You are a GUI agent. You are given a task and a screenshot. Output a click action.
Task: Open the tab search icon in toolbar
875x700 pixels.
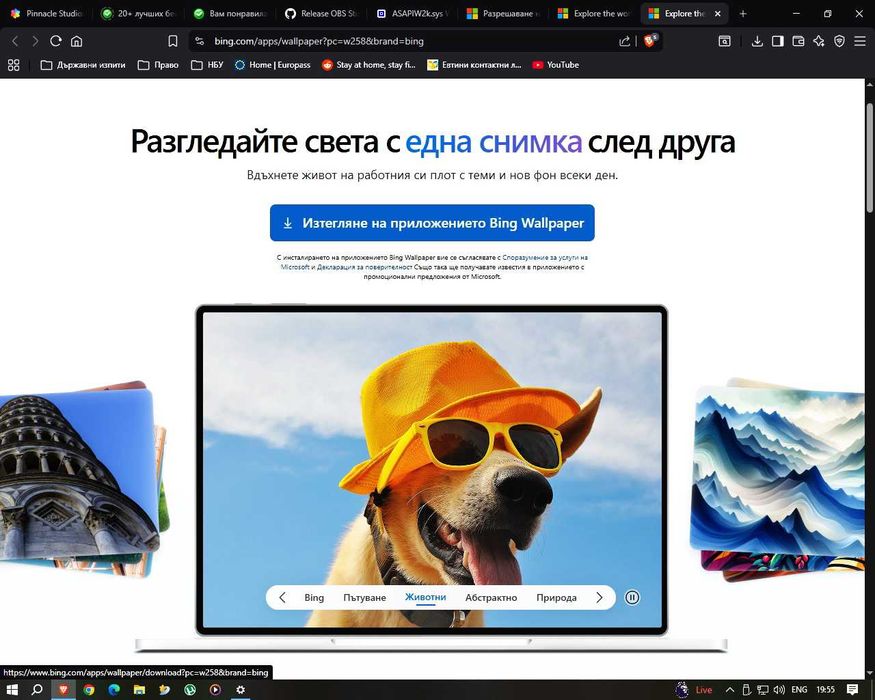pos(724,41)
